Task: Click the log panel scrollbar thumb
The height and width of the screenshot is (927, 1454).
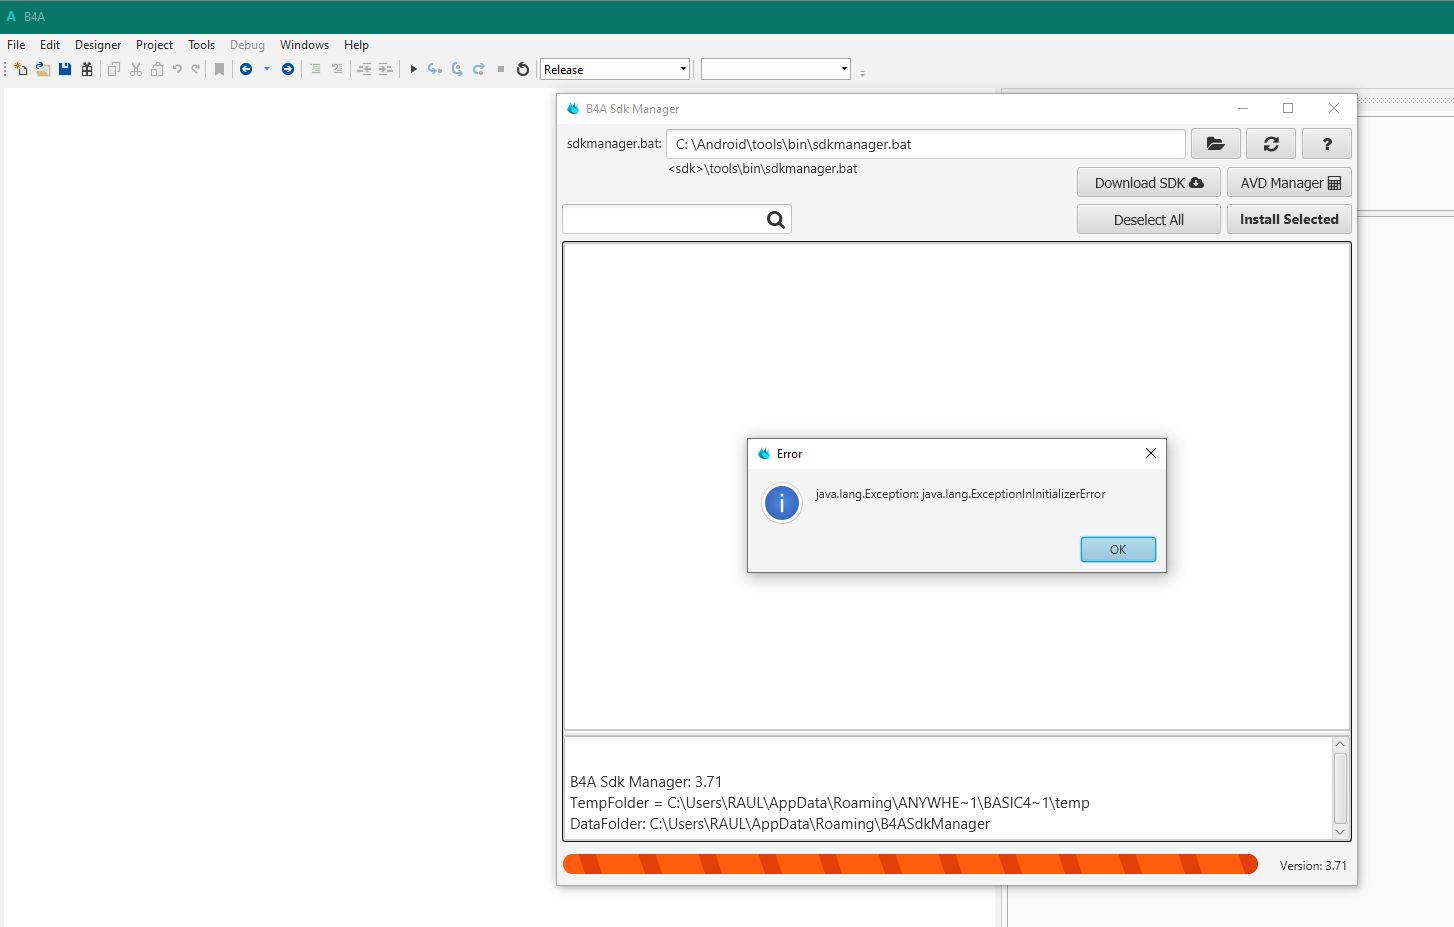Action: pos(1340,788)
